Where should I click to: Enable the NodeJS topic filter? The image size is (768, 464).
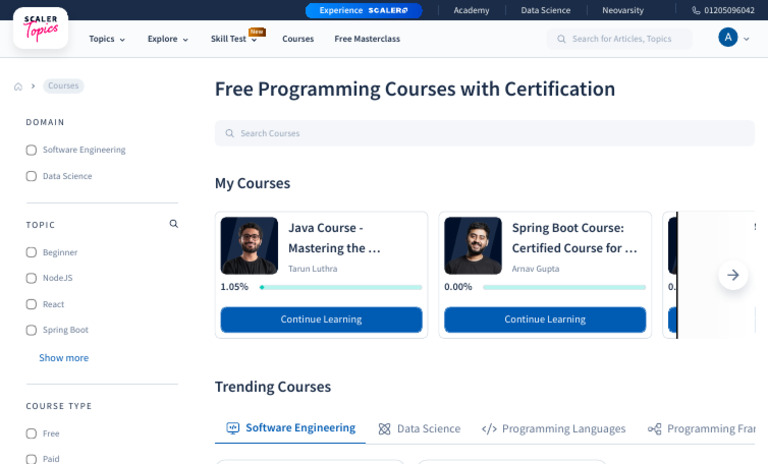pyautogui.click(x=31, y=278)
